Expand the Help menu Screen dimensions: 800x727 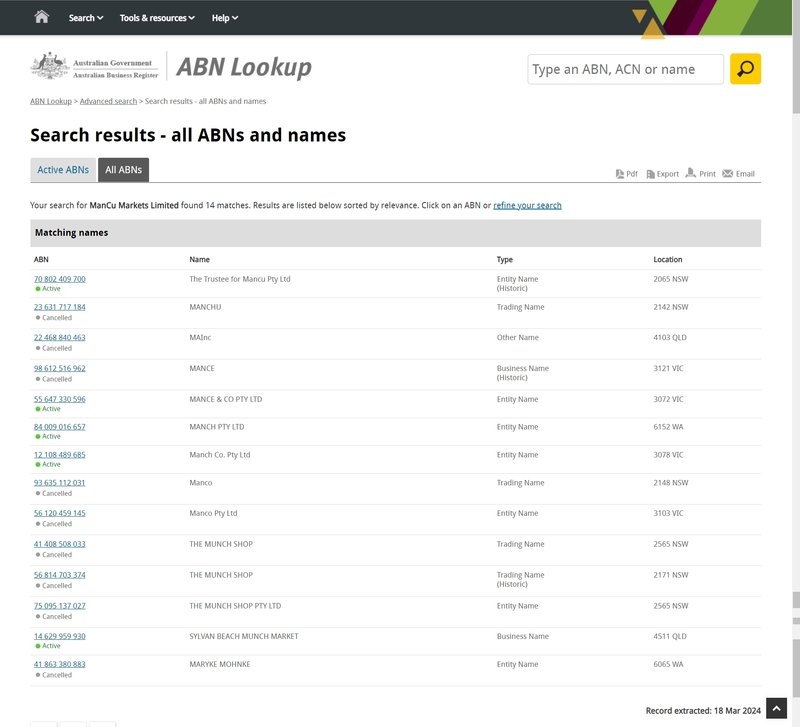click(x=225, y=17)
